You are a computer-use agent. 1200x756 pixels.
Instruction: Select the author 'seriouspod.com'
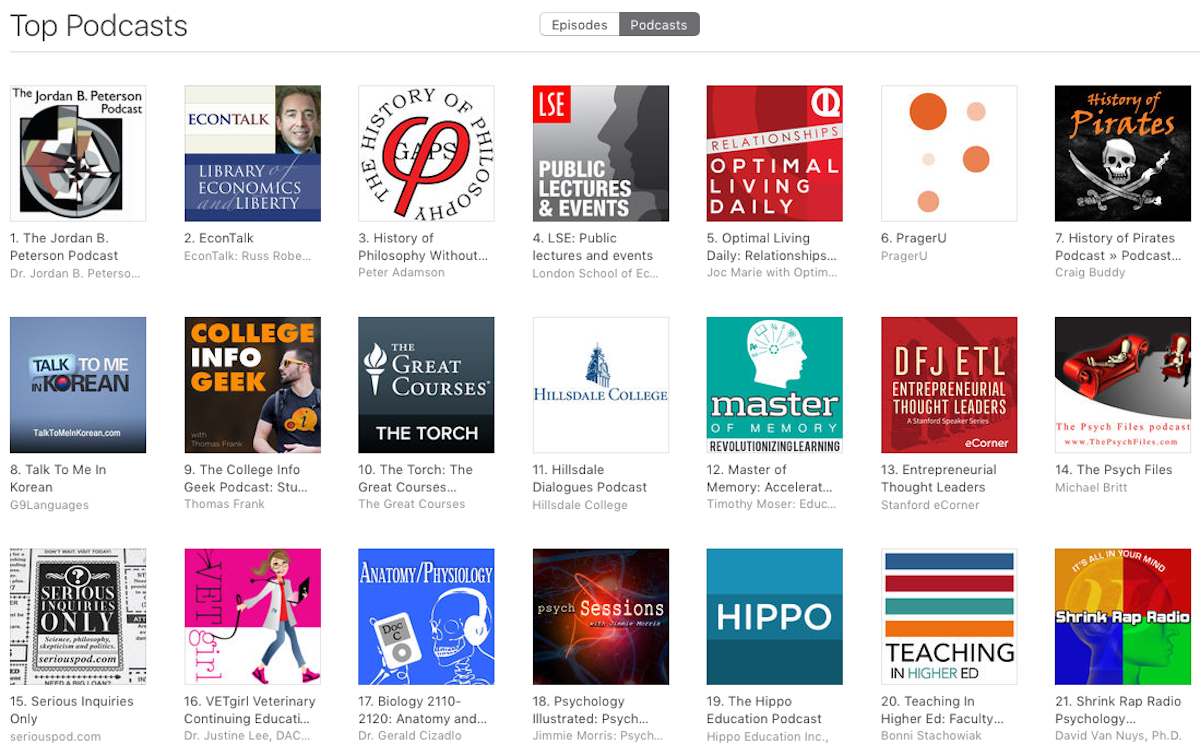[55, 737]
